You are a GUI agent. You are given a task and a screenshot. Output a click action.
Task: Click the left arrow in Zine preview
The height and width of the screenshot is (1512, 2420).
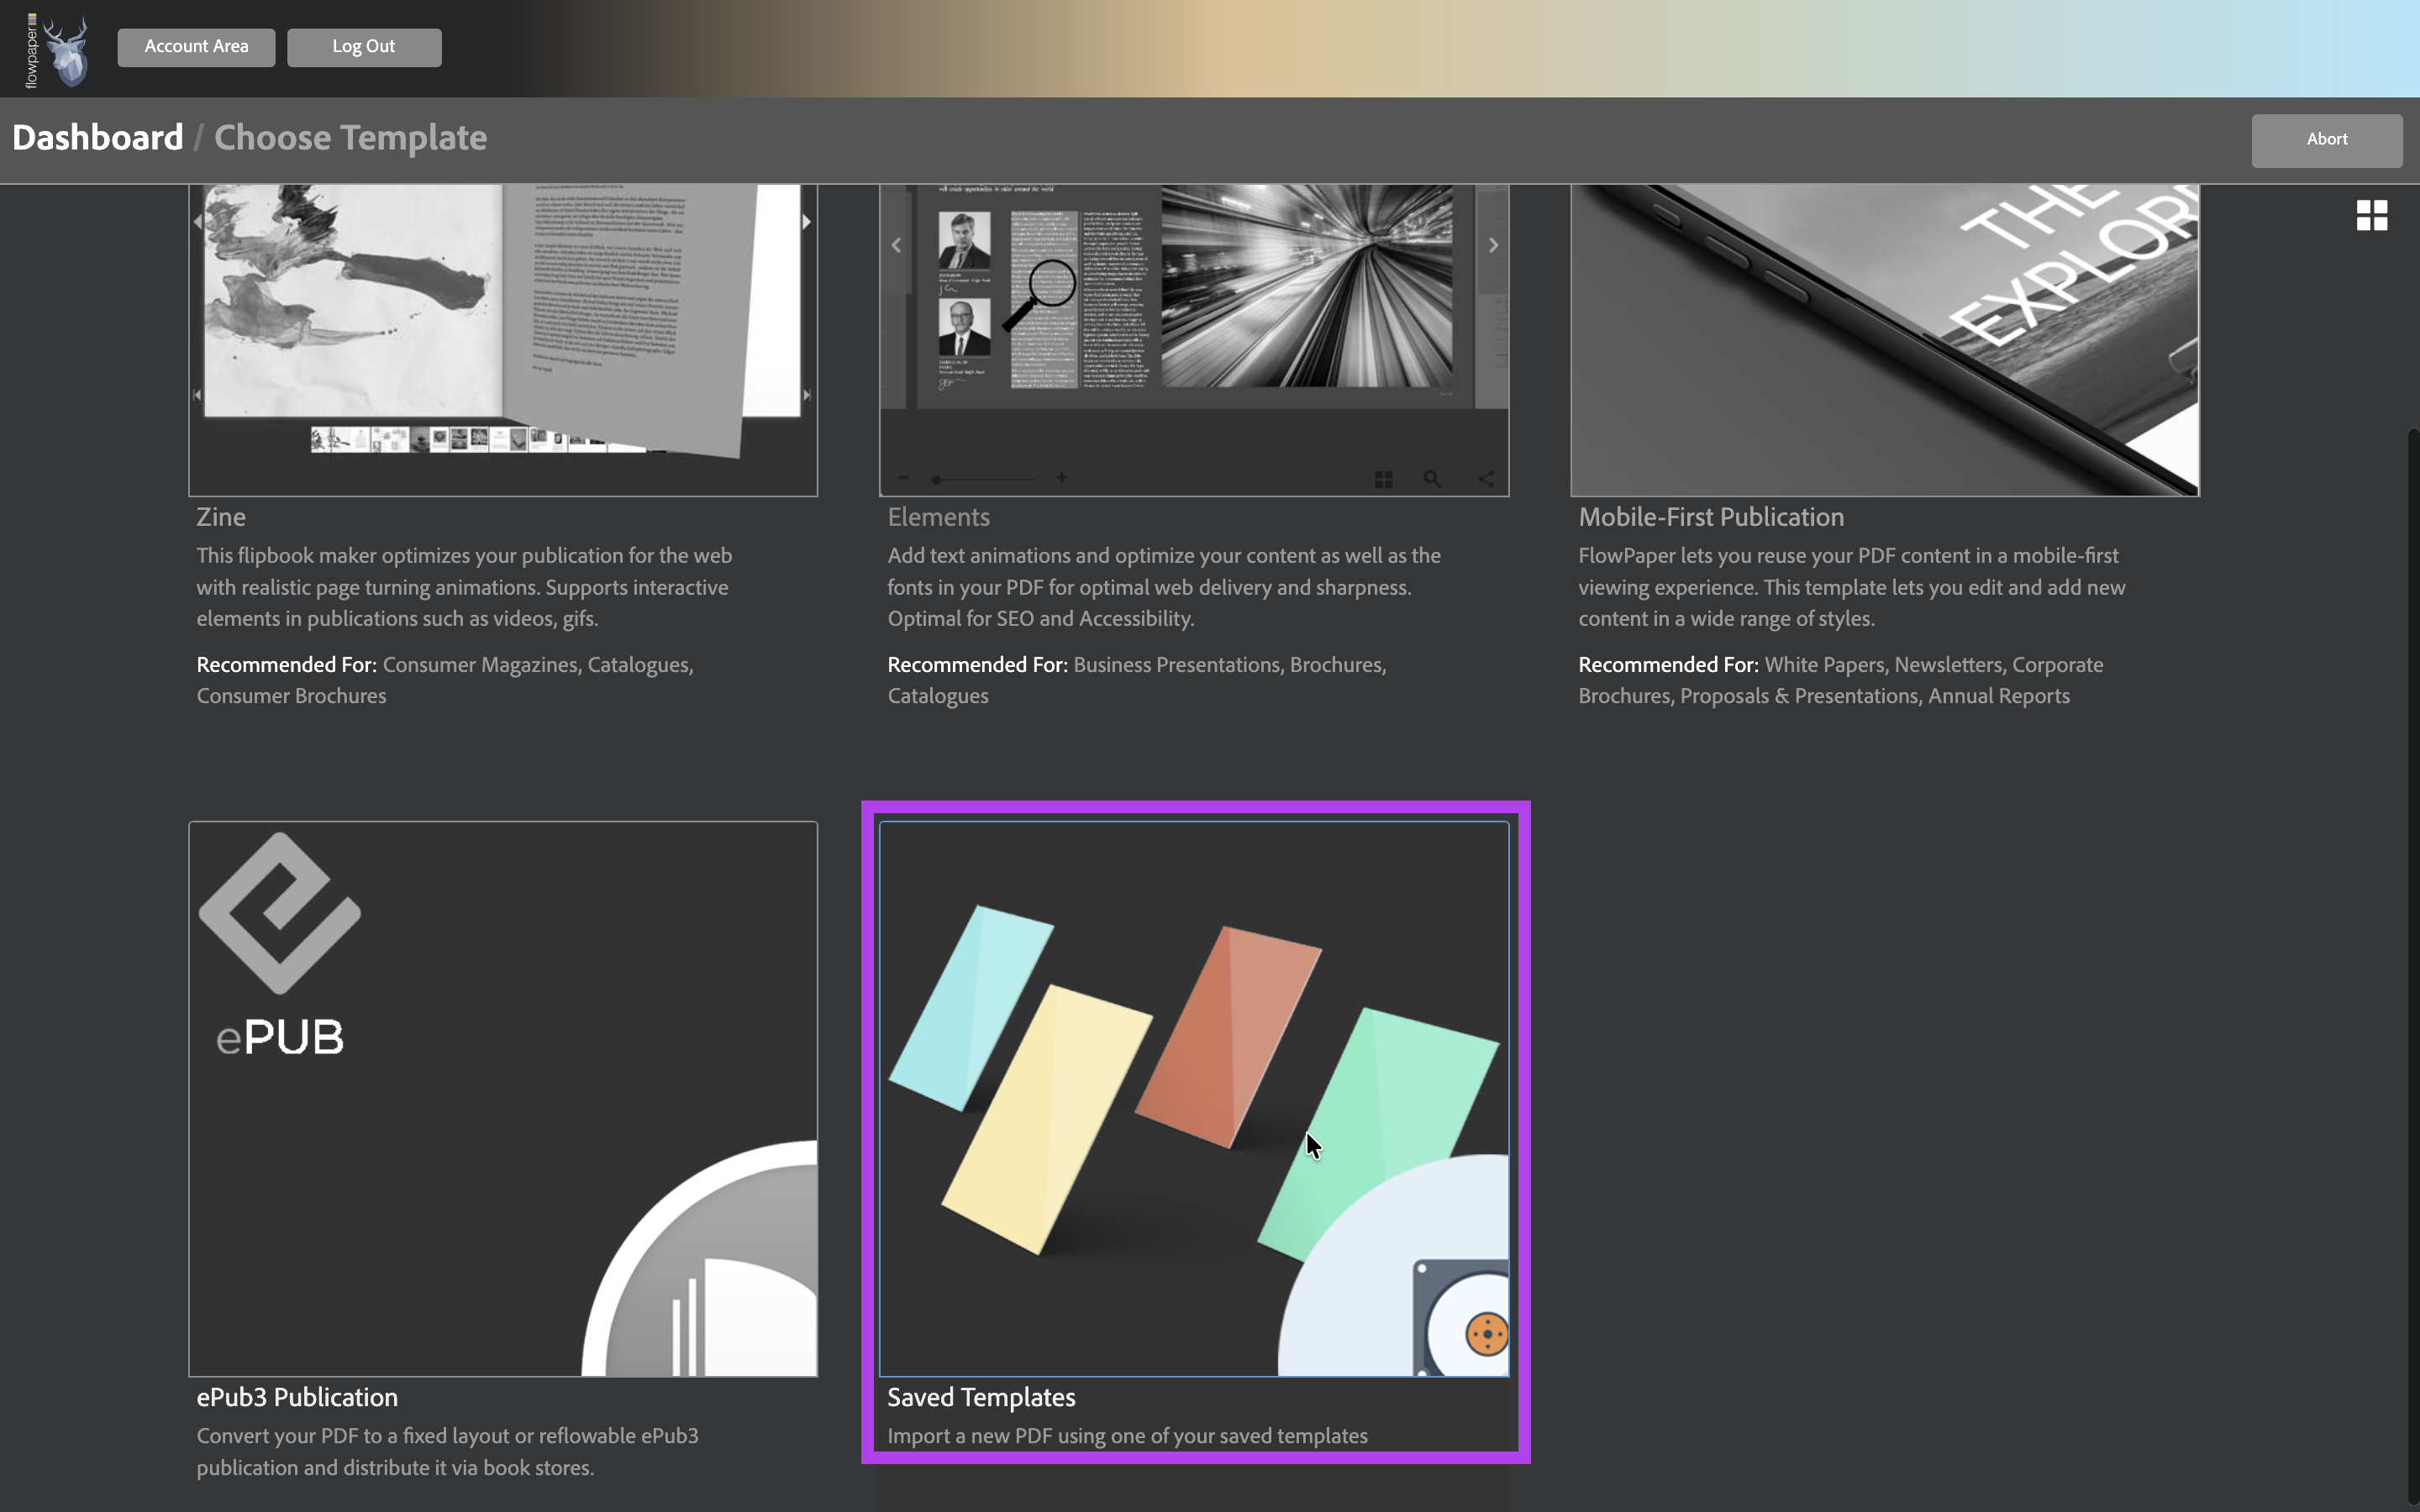point(197,222)
